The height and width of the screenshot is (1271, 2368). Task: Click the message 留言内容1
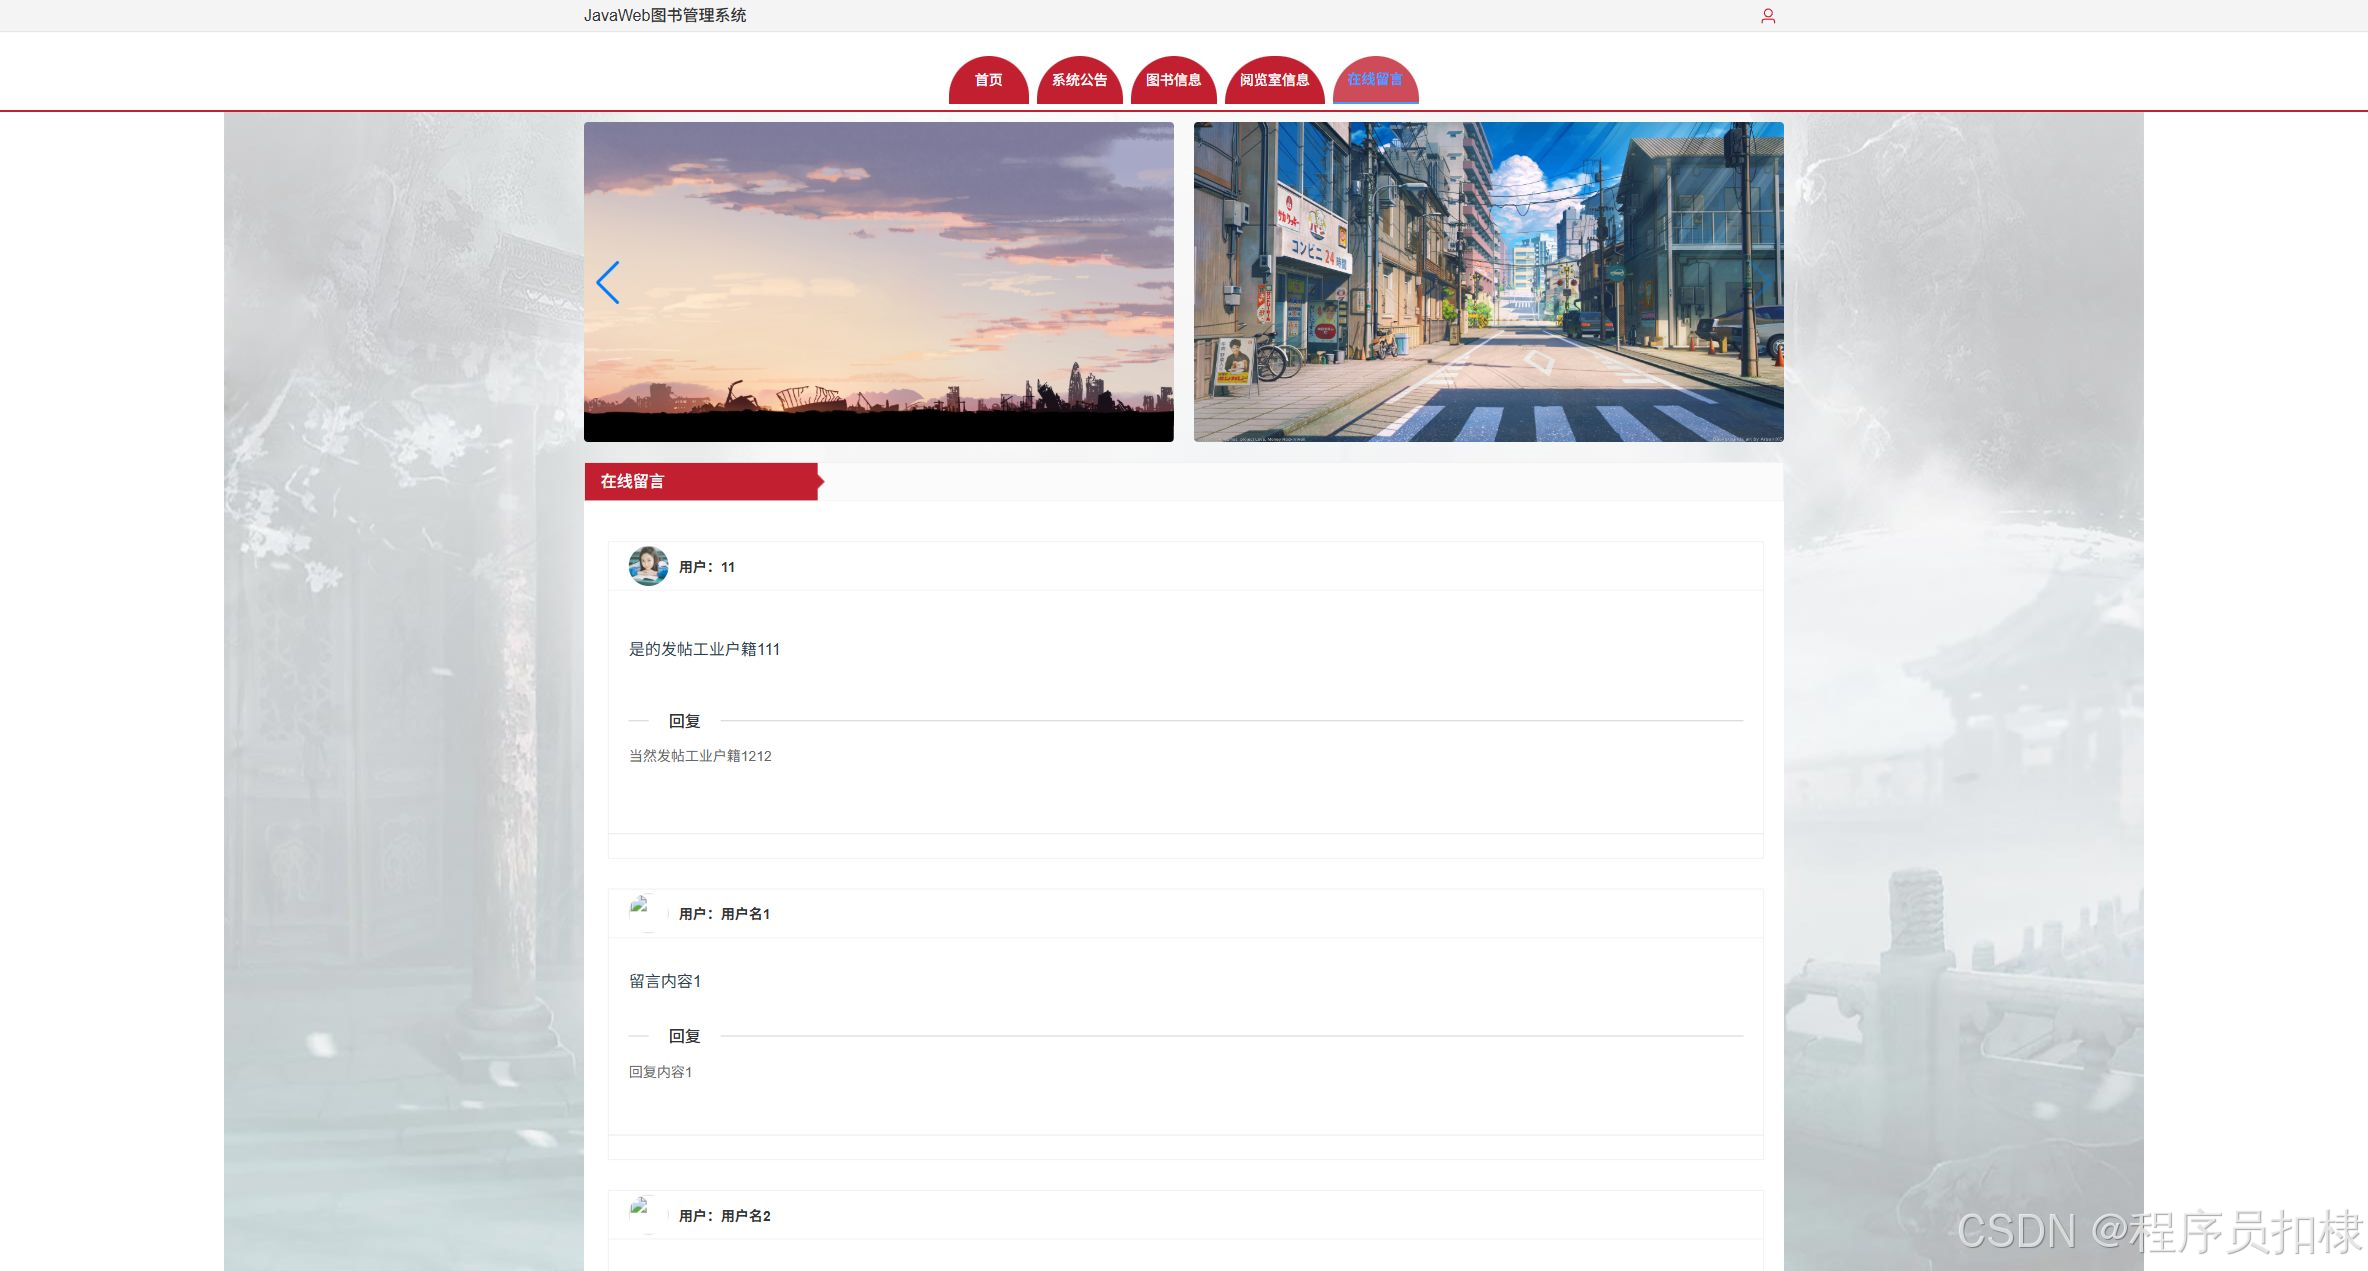(x=665, y=981)
